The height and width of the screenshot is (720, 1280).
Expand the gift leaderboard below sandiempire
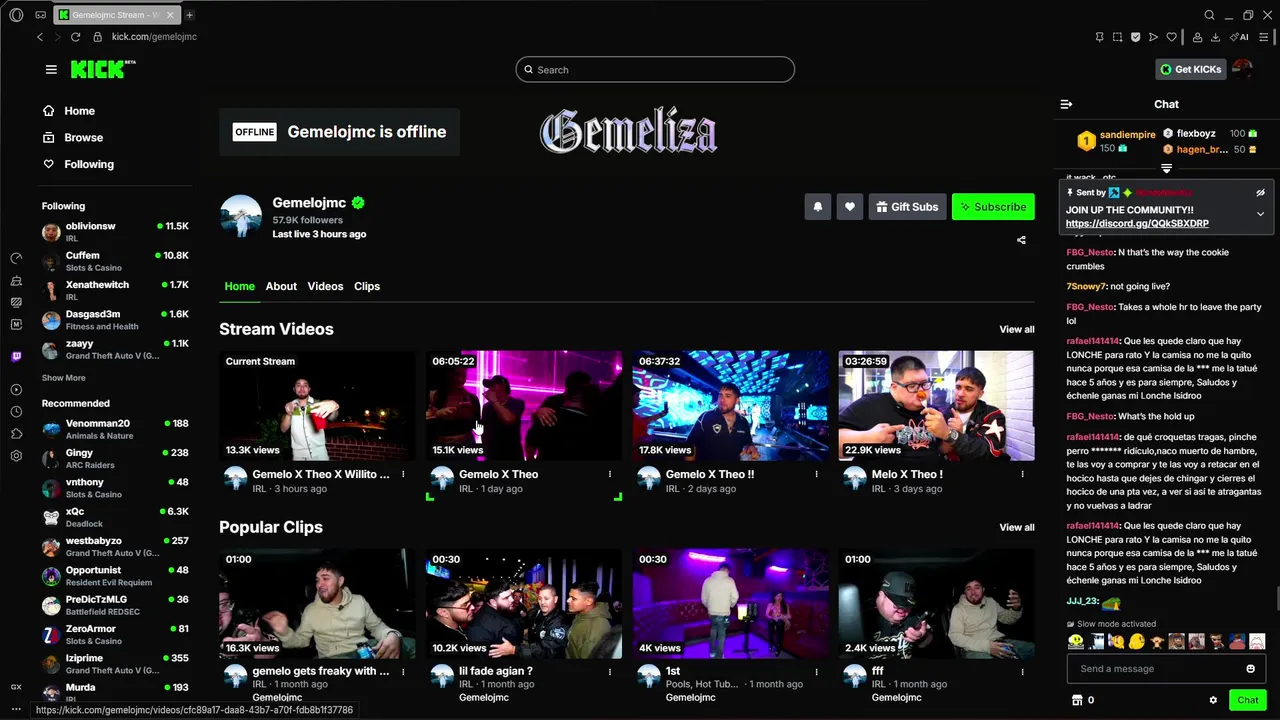click(1166, 168)
